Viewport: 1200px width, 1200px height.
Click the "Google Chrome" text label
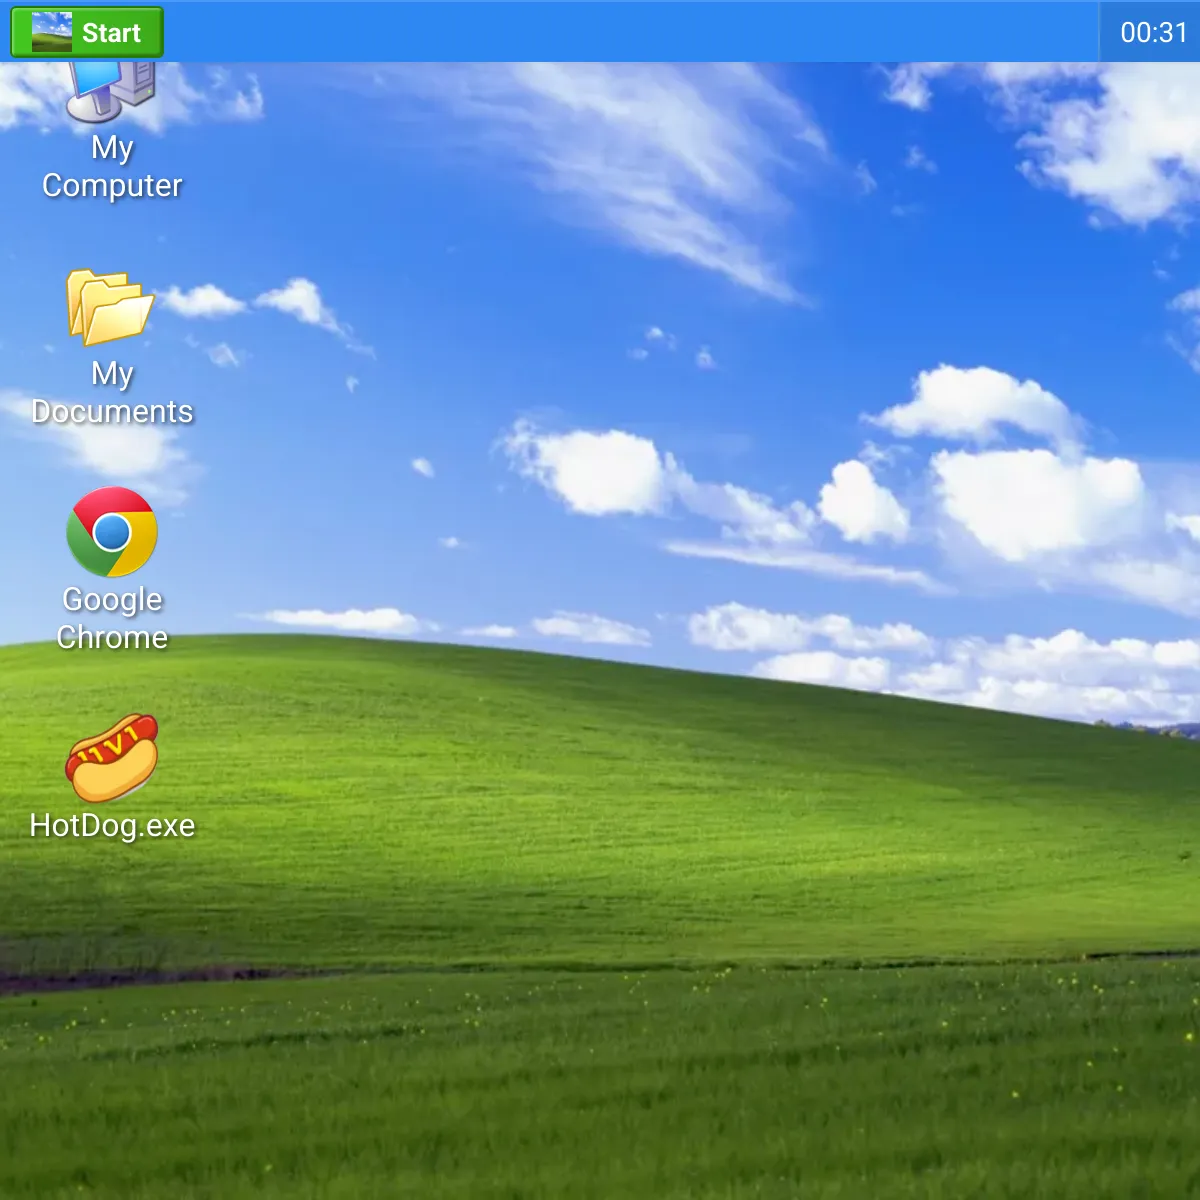pos(112,618)
